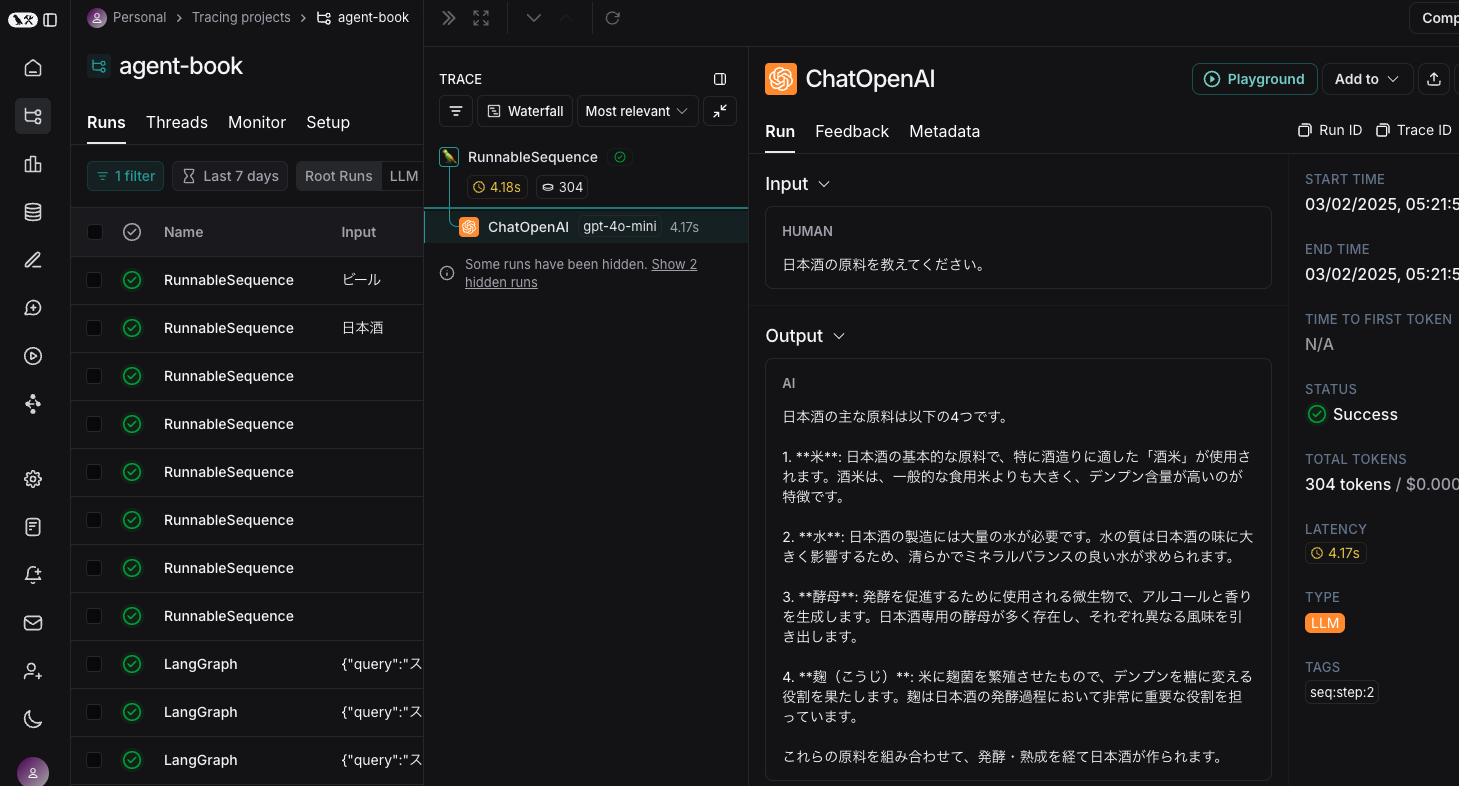Switch to the Monitor tab
Viewport: 1459px width, 786px height.
point(257,122)
